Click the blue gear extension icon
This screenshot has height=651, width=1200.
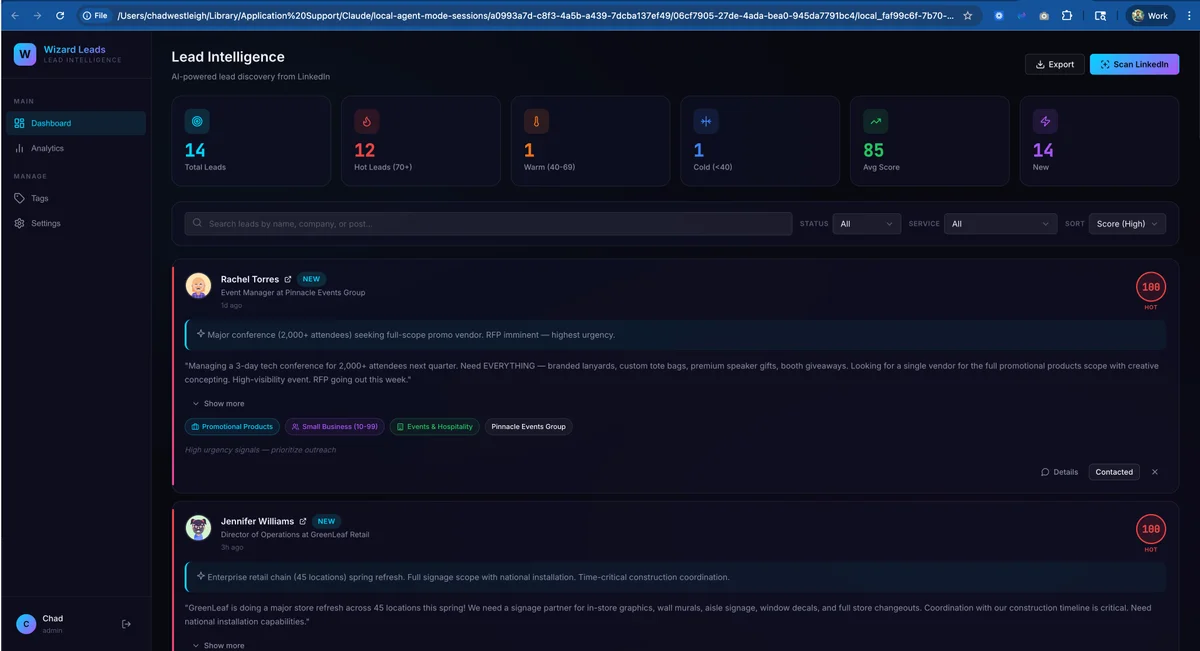(1001, 16)
